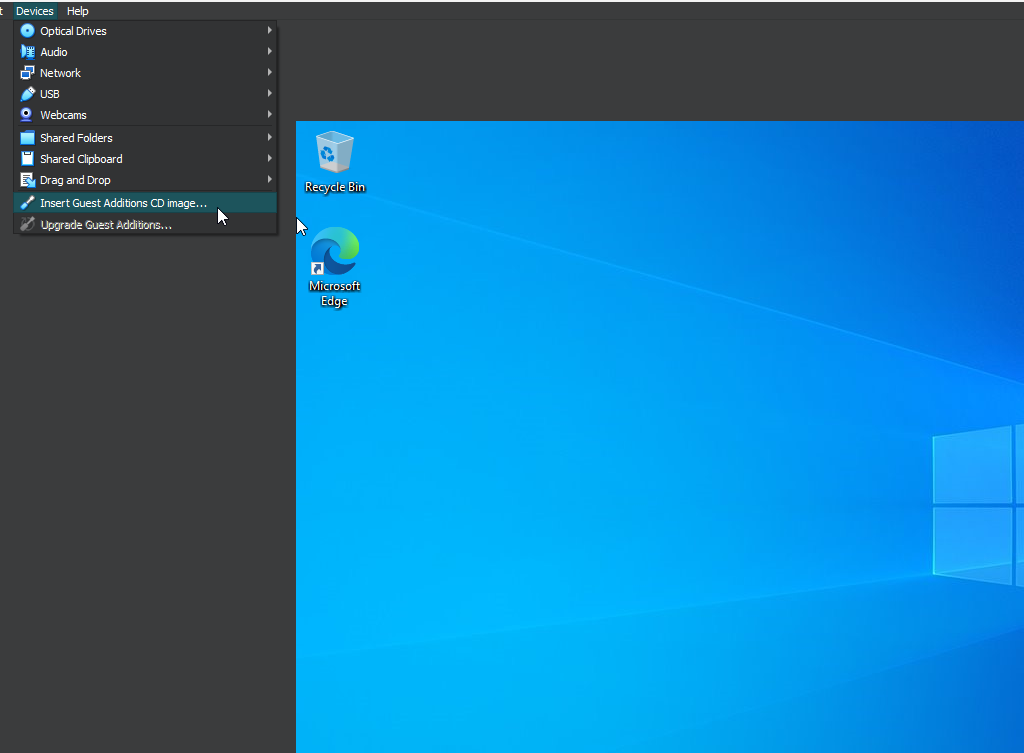
Task: Choose Insert Guest Additions CD image
Action: 123,203
